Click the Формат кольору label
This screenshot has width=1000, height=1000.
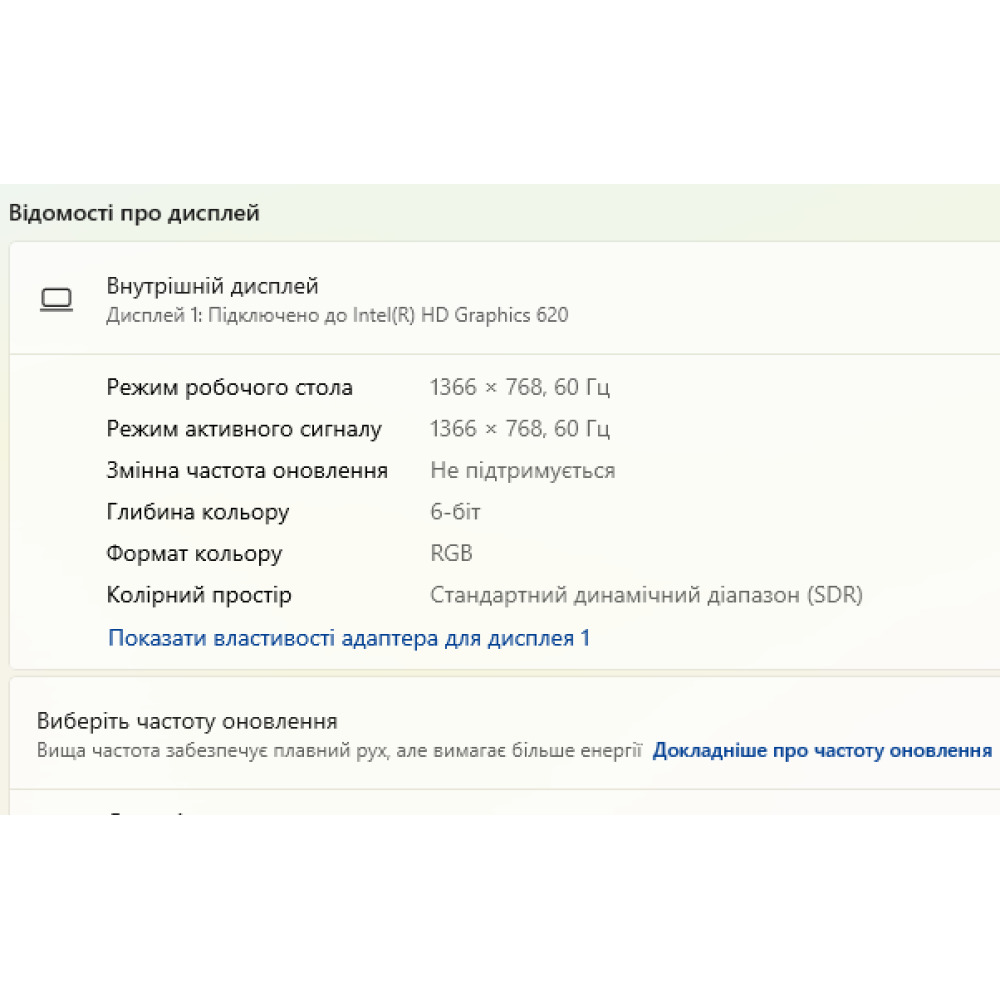(x=194, y=553)
